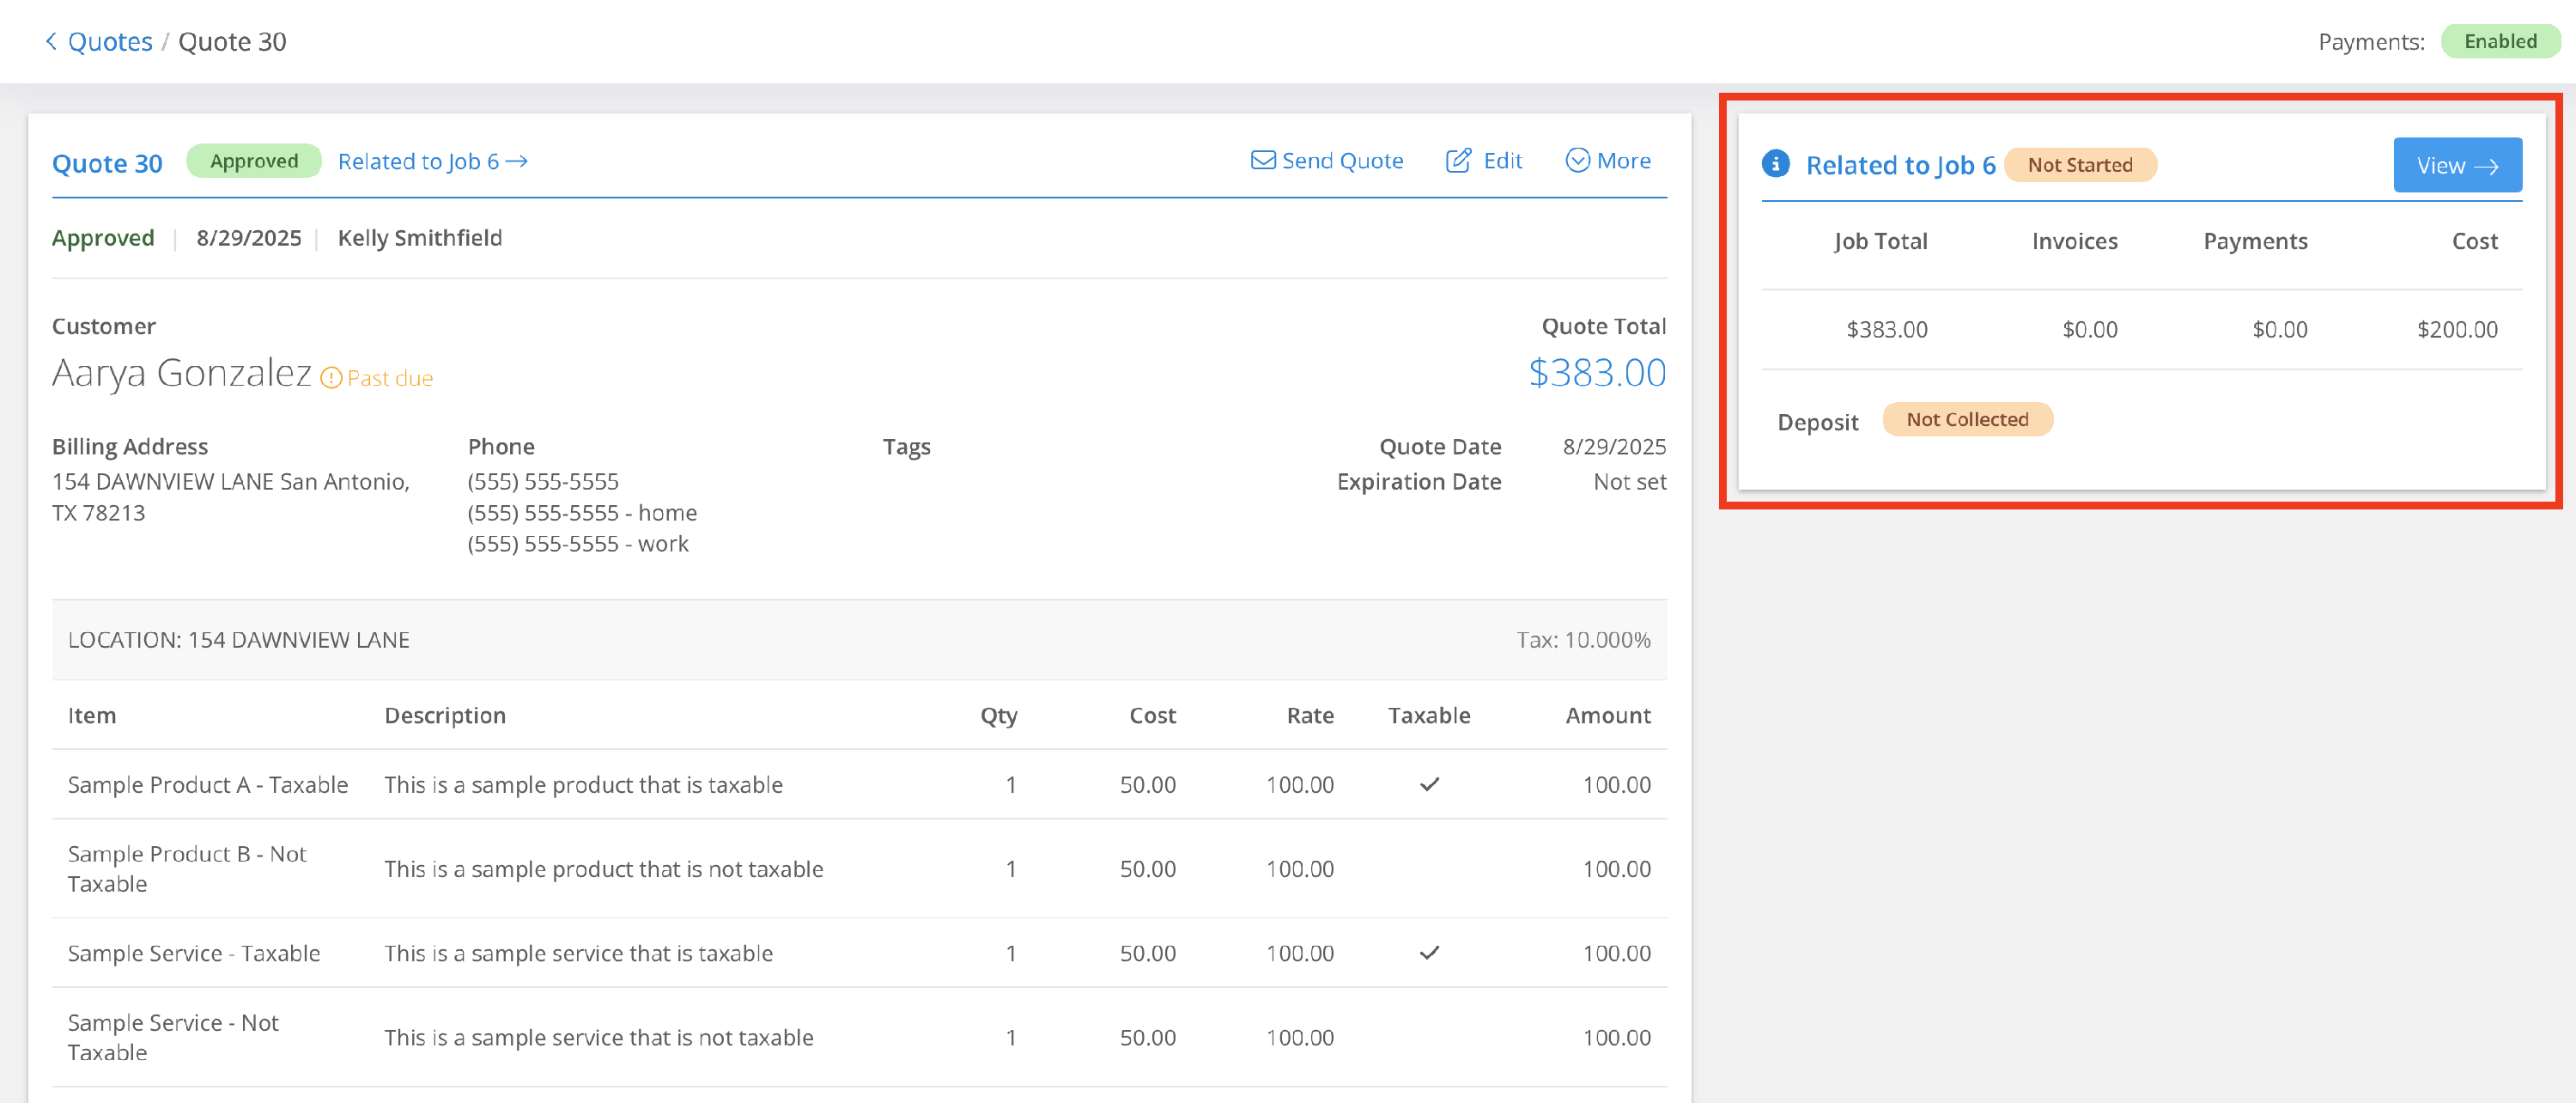The width and height of the screenshot is (2576, 1103).
Task: Click the pencil Edit icon
Action: (1458, 160)
